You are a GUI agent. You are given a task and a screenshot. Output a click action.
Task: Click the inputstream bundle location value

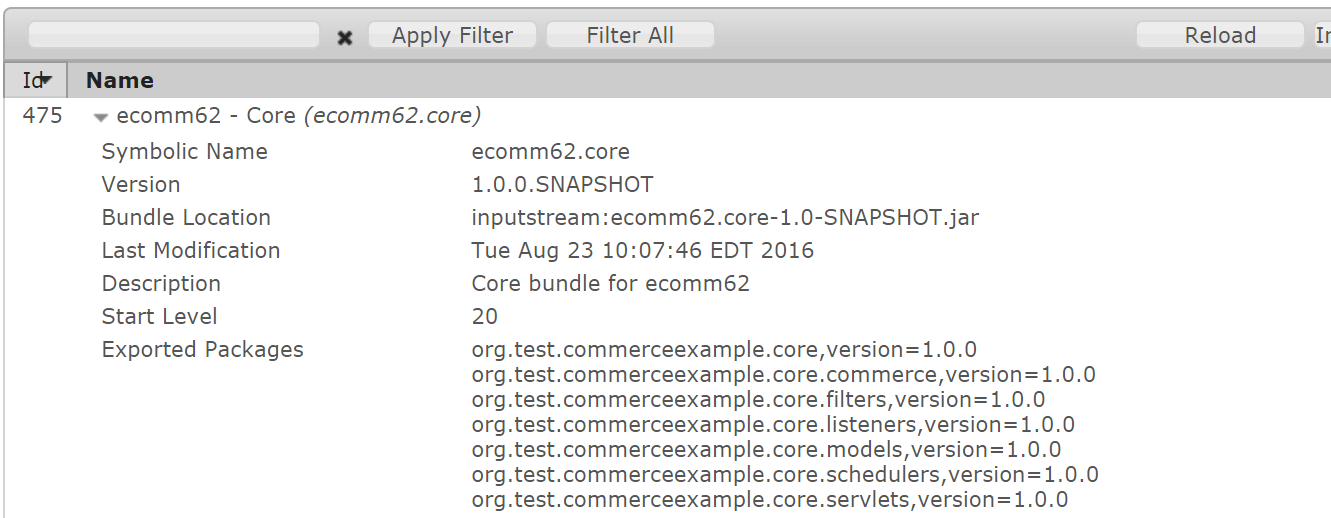pyautogui.click(x=725, y=218)
